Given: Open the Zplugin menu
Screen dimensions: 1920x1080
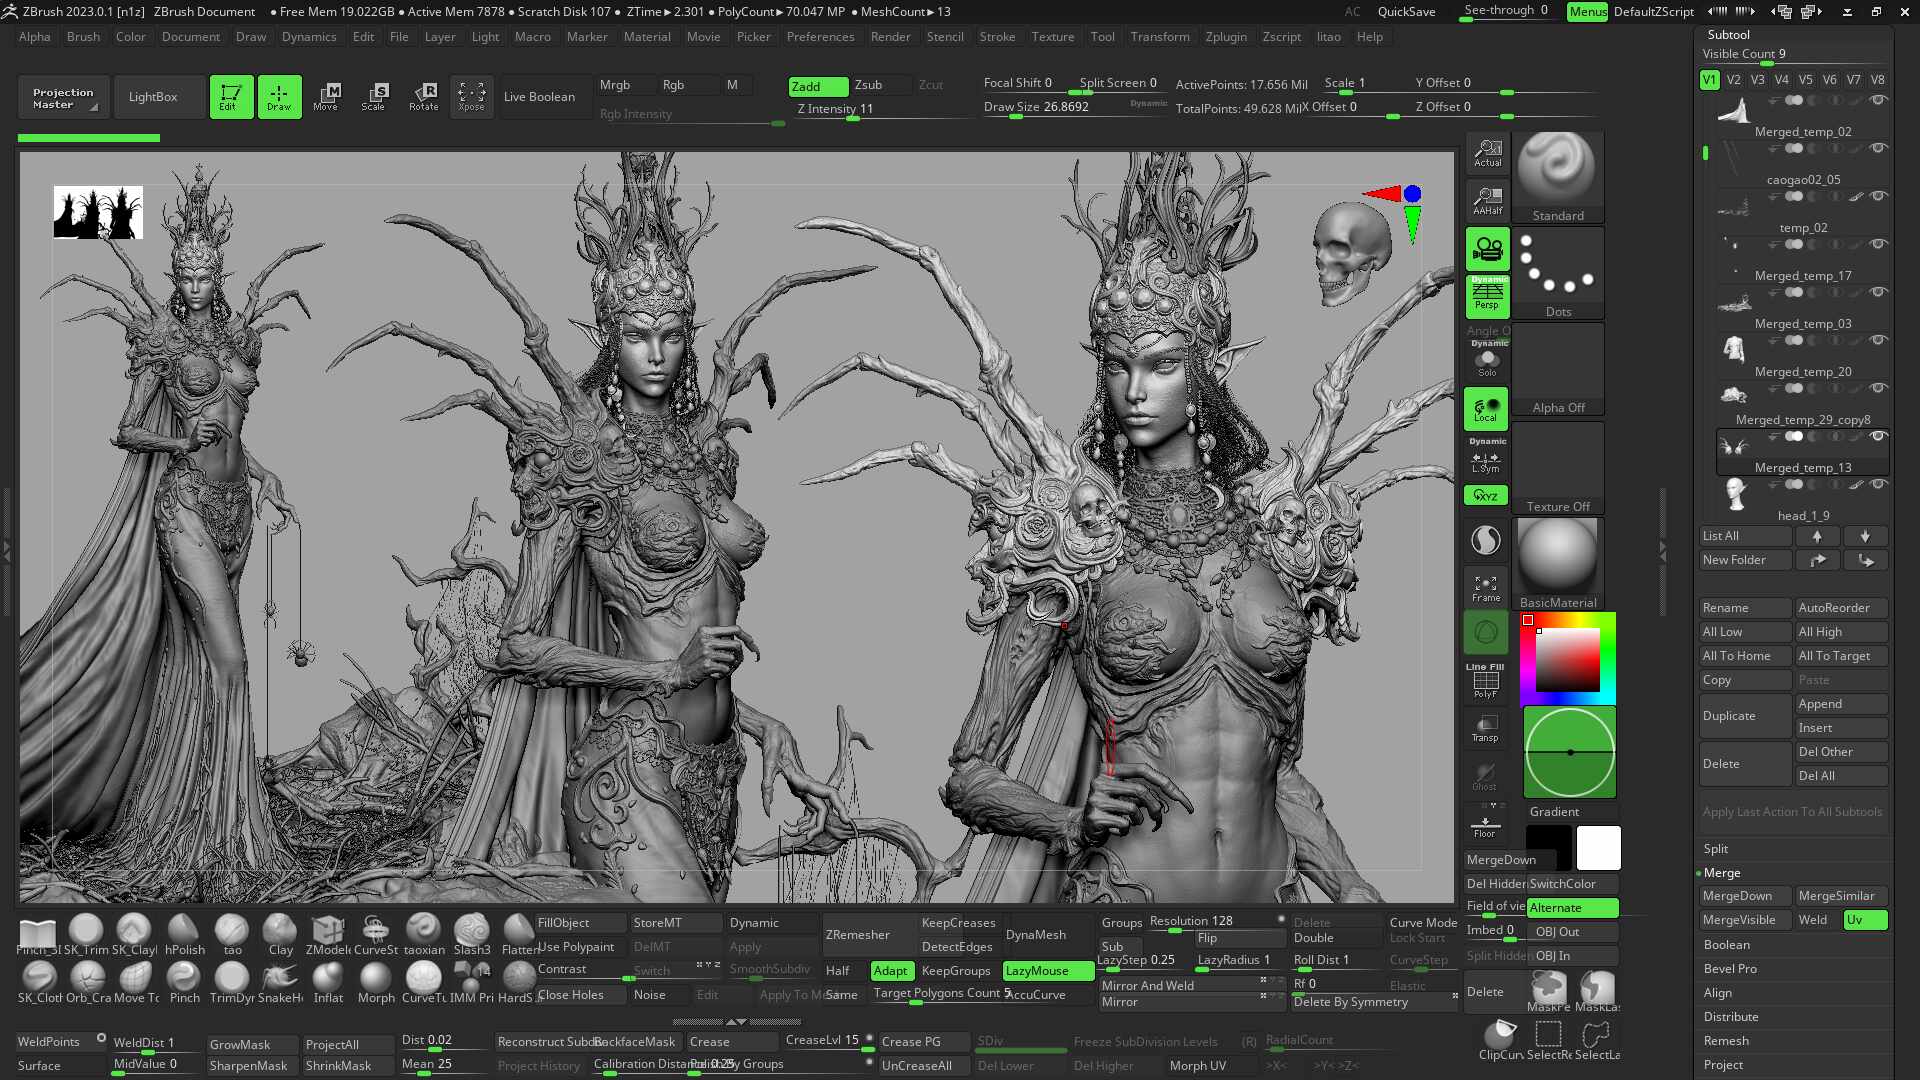Looking at the screenshot, I should 1226,37.
